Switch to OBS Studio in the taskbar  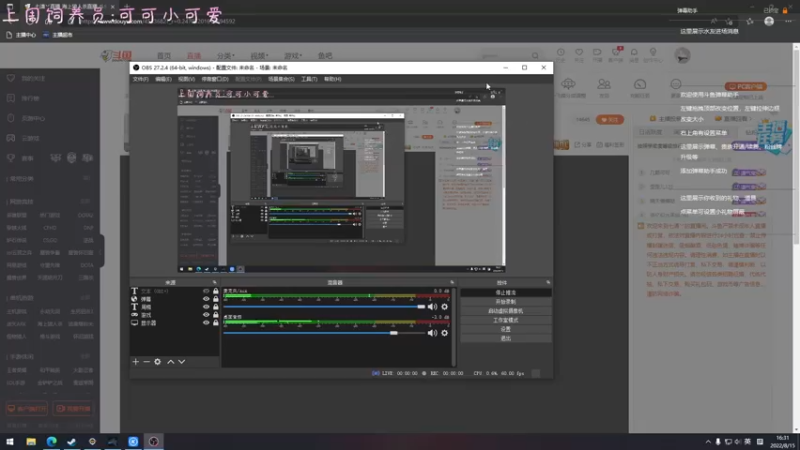tap(154, 441)
